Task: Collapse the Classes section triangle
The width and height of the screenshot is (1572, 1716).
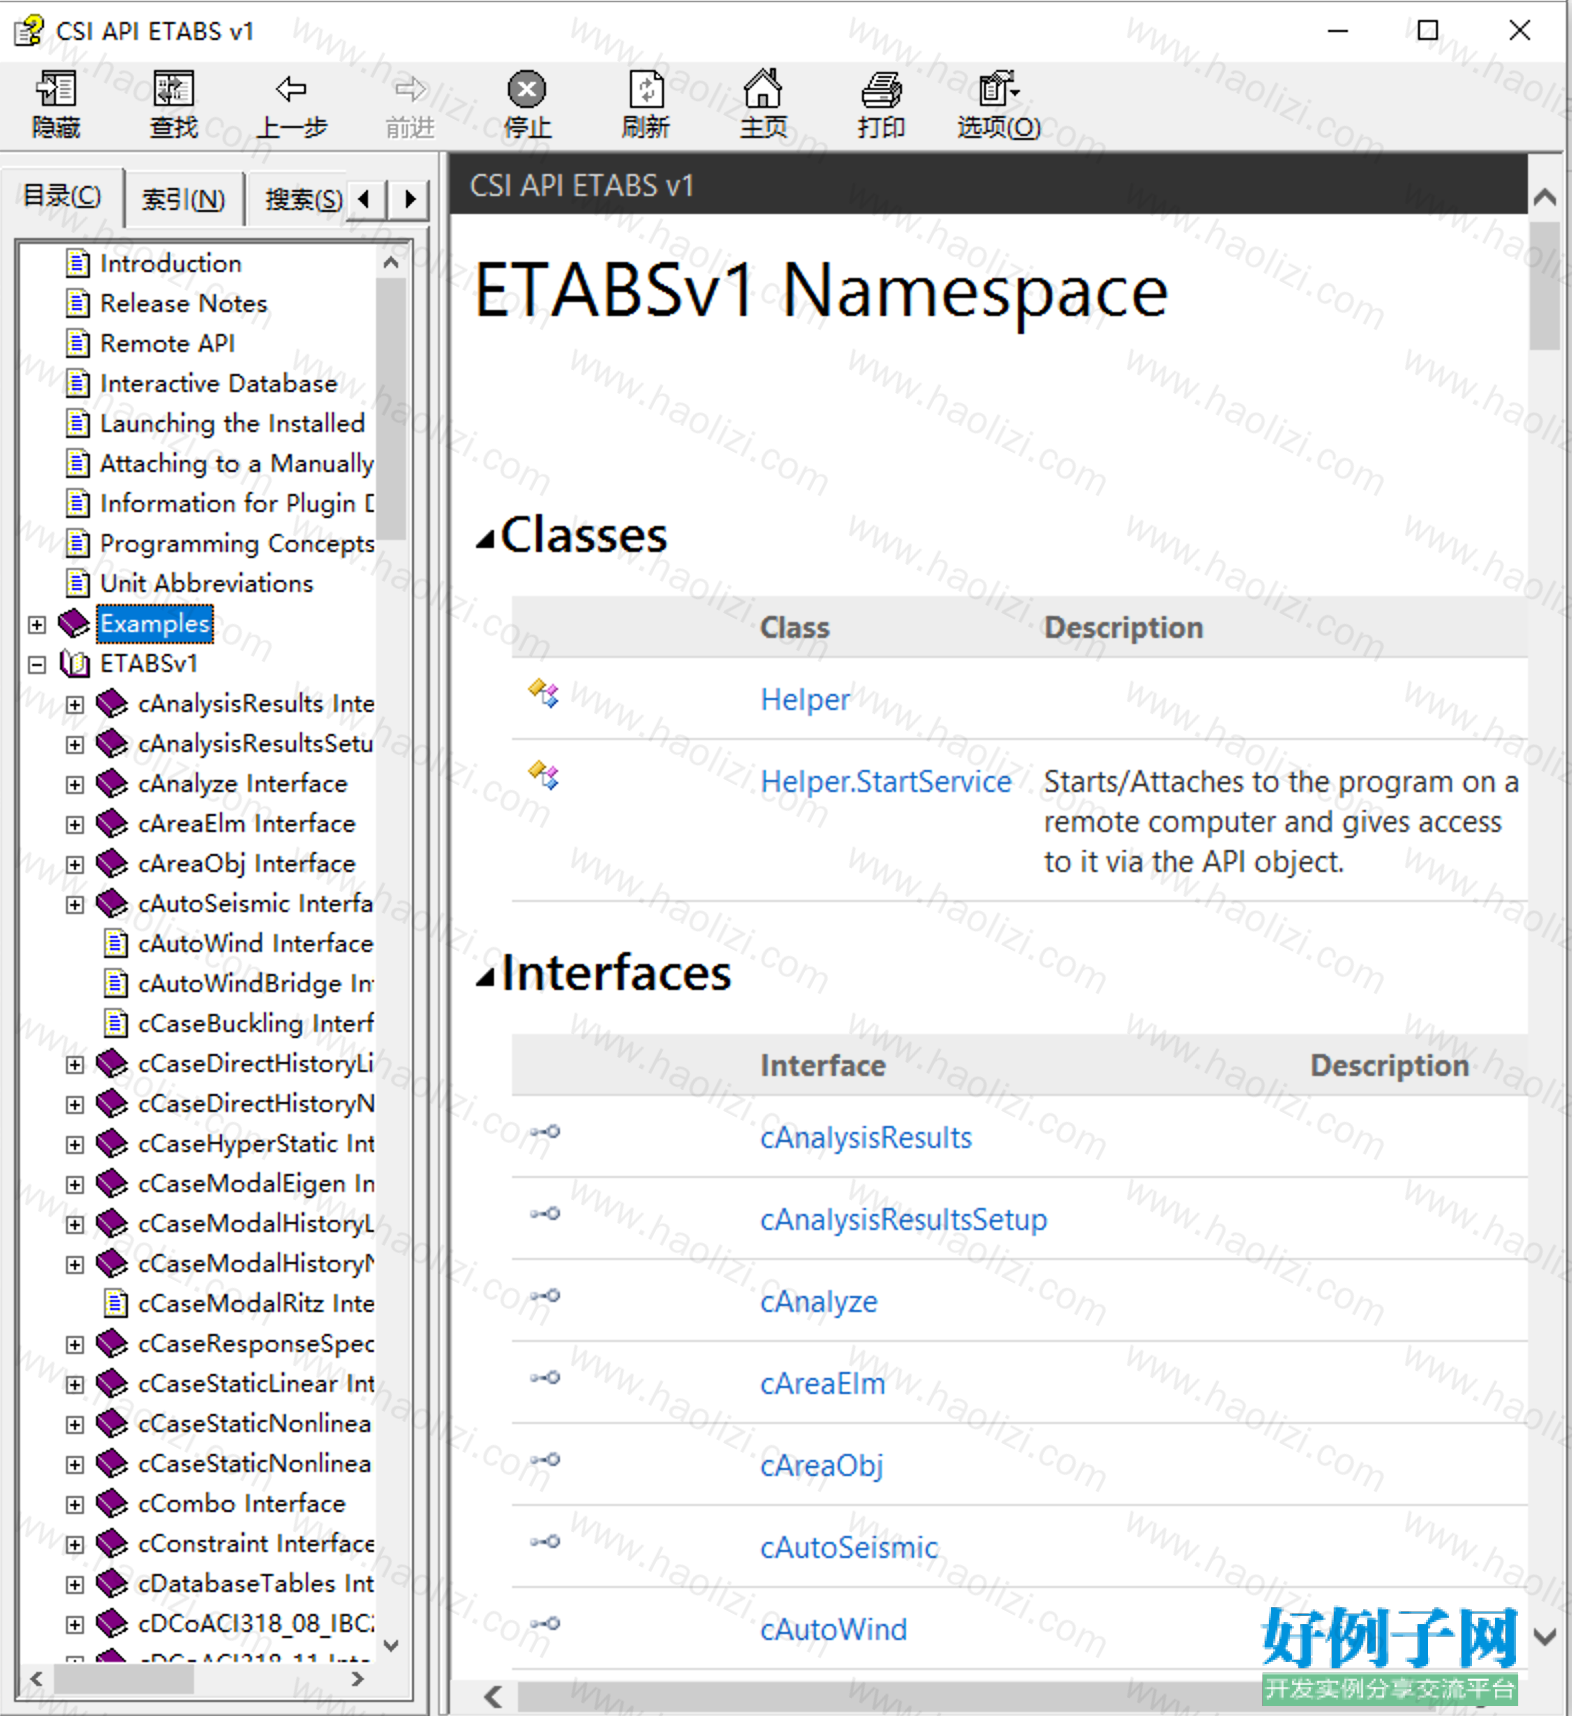Action: [486, 541]
